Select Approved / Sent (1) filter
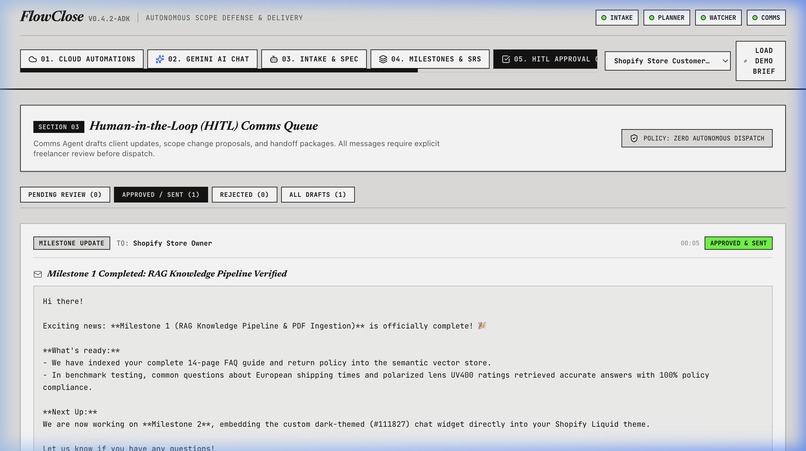The width and height of the screenshot is (806, 451). (x=161, y=194)
